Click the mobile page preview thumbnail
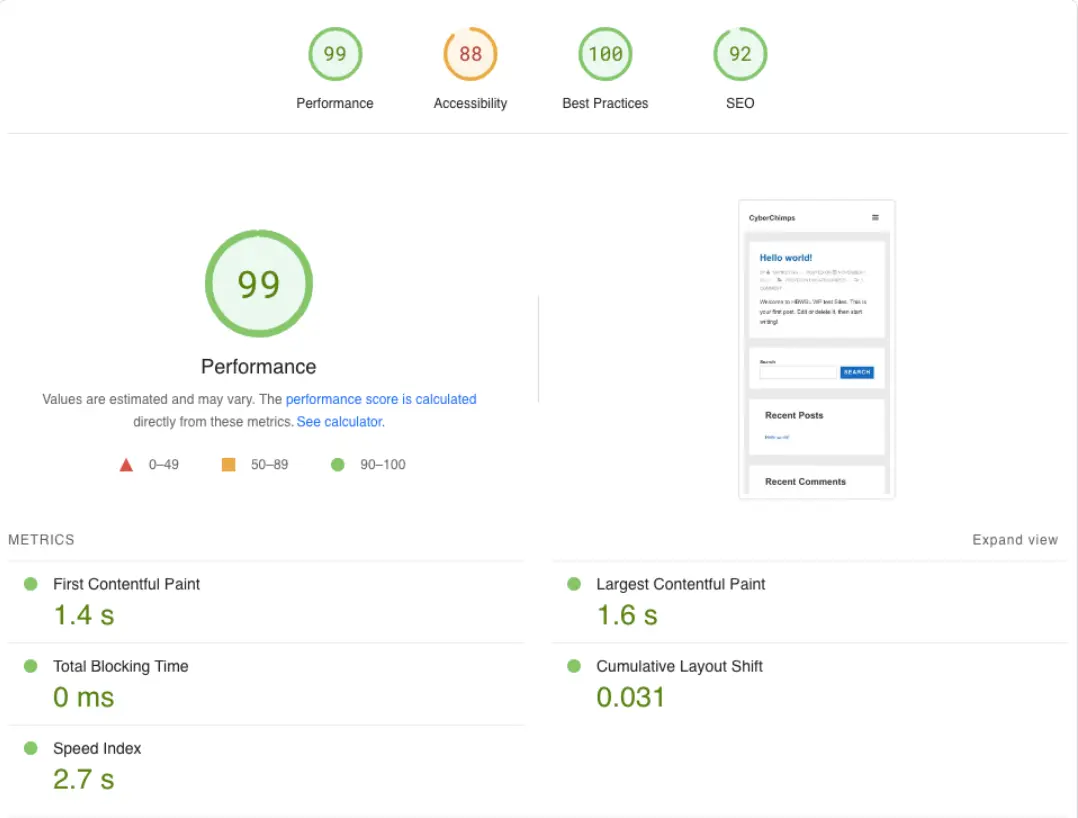Viewport: 1078px width, 818px height. [x=816, y=349]
